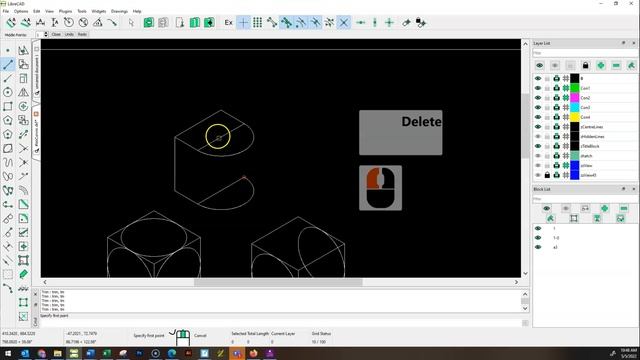Select angular dimension tool in top toolbar
The image size is (640, 360).
tap(98, 22)
